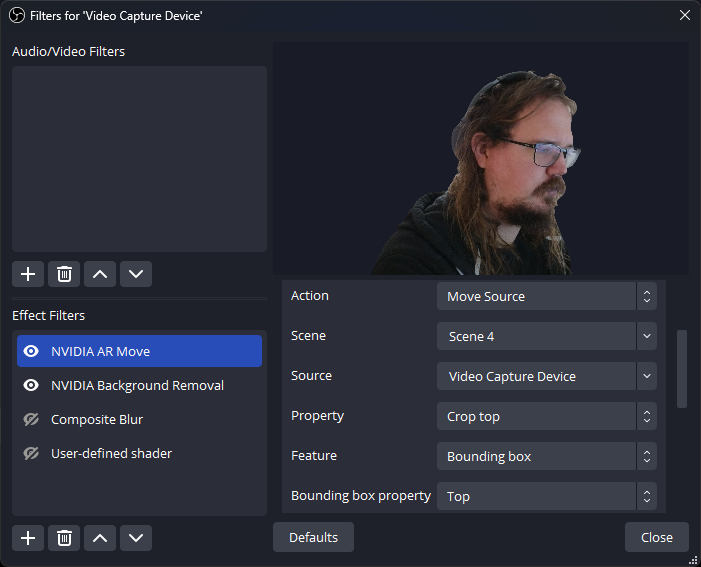Add a new audio/video filter with plus button

(x=28, y=274)
